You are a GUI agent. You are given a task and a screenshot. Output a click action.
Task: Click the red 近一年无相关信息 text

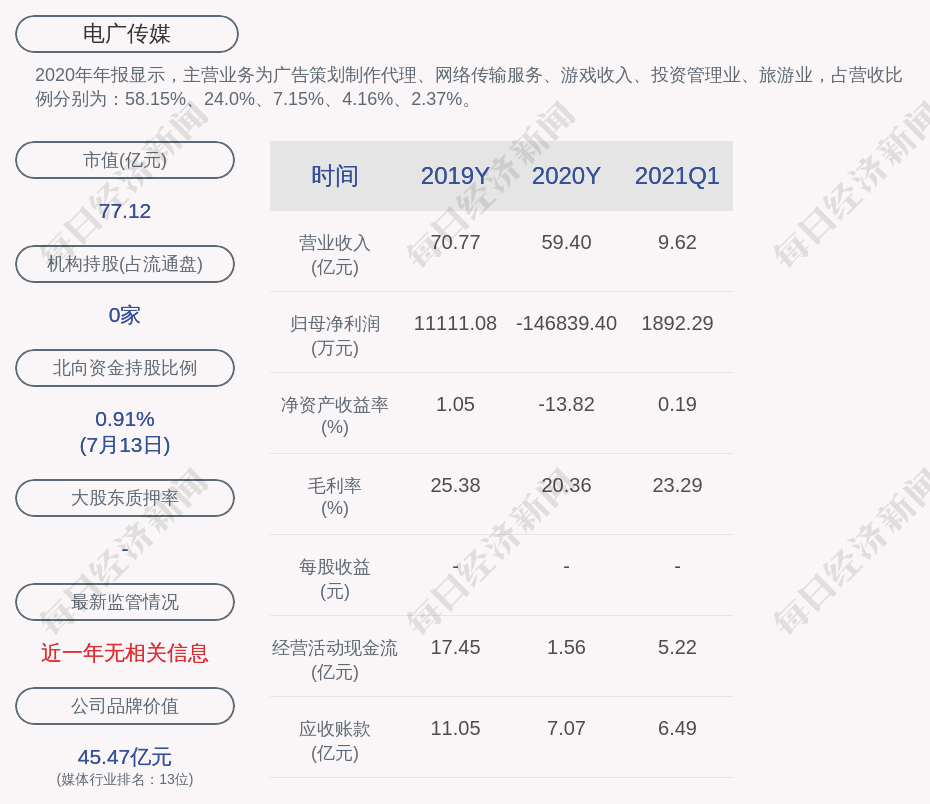pos(125,653)
